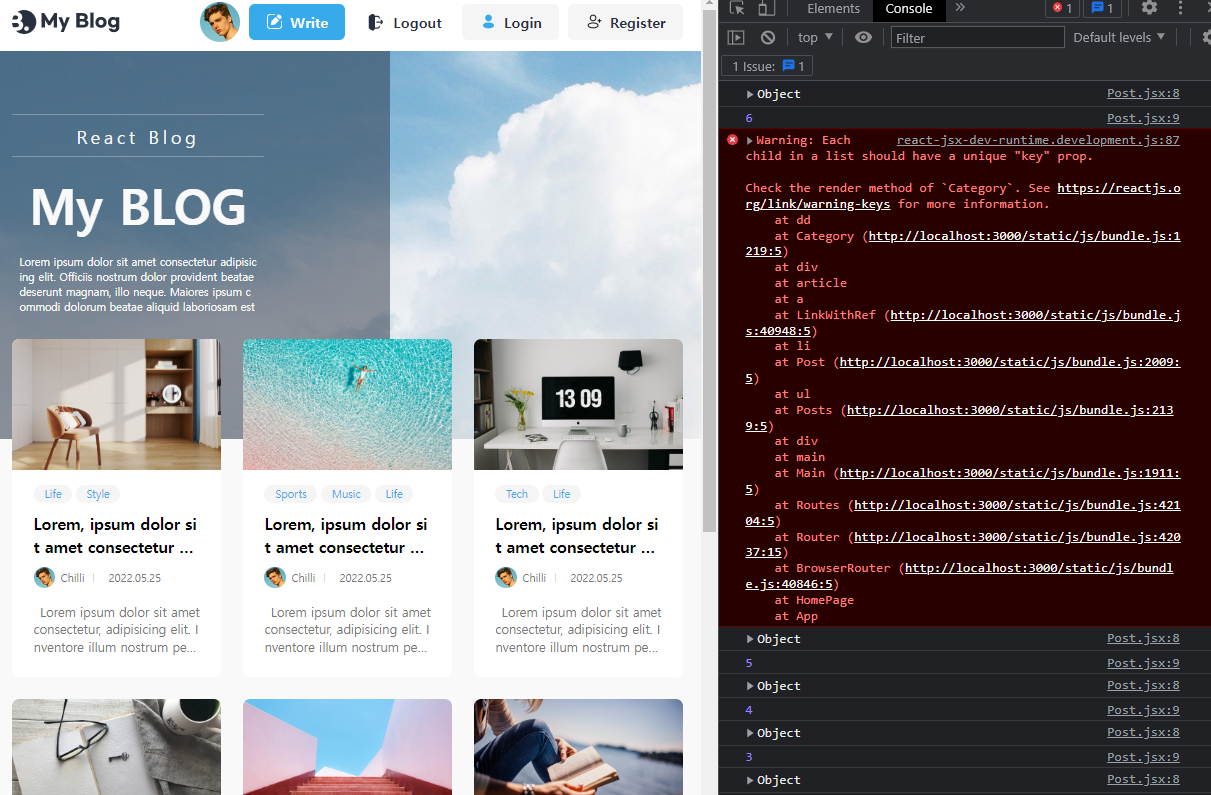Open the chair and shelf room thumbnail
Screen dimensions: 1211x795
tap(116, 404)
